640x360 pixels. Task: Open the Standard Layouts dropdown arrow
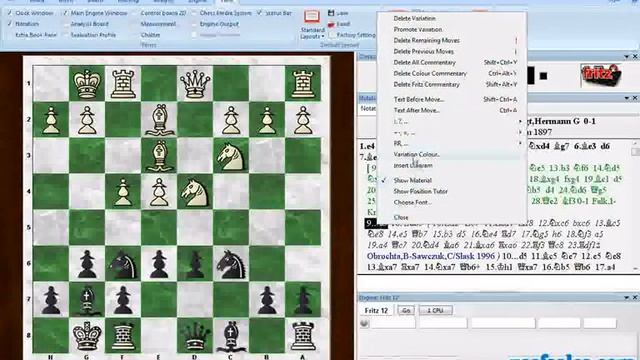[x=322, y=36]
